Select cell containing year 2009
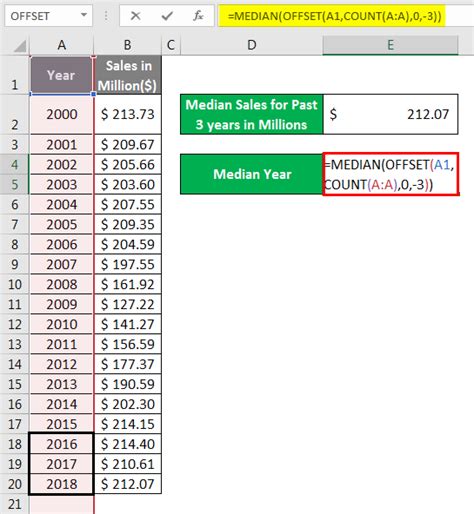This screenshot has width=474, height=514. coord(62,304)
